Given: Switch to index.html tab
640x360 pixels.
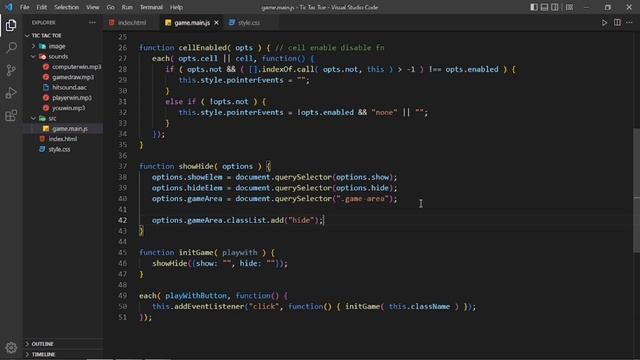Looking at the screenshot, I should tap(131, 23).
